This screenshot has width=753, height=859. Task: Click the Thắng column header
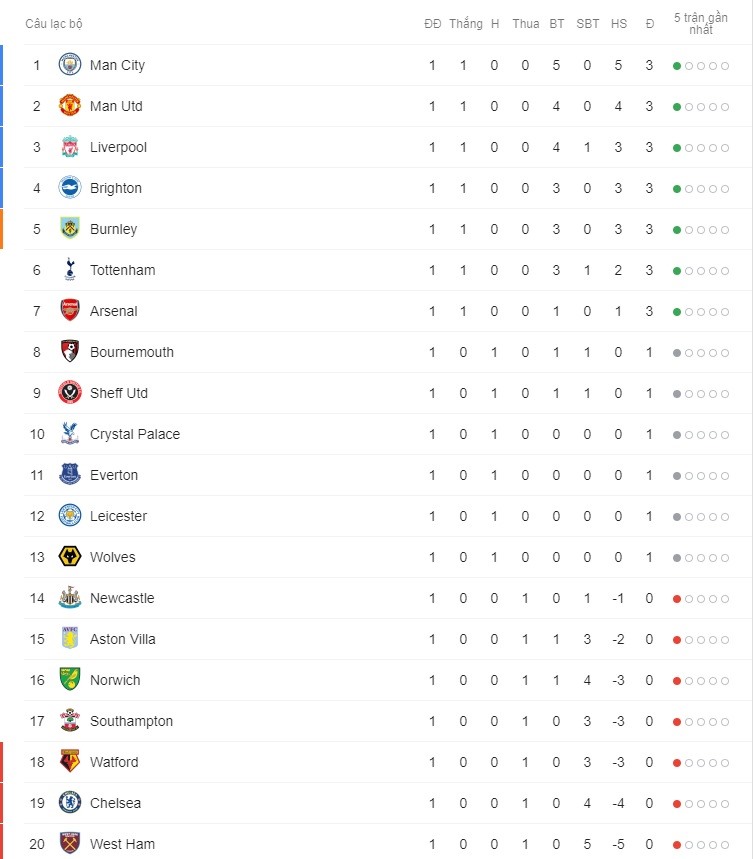465,24
